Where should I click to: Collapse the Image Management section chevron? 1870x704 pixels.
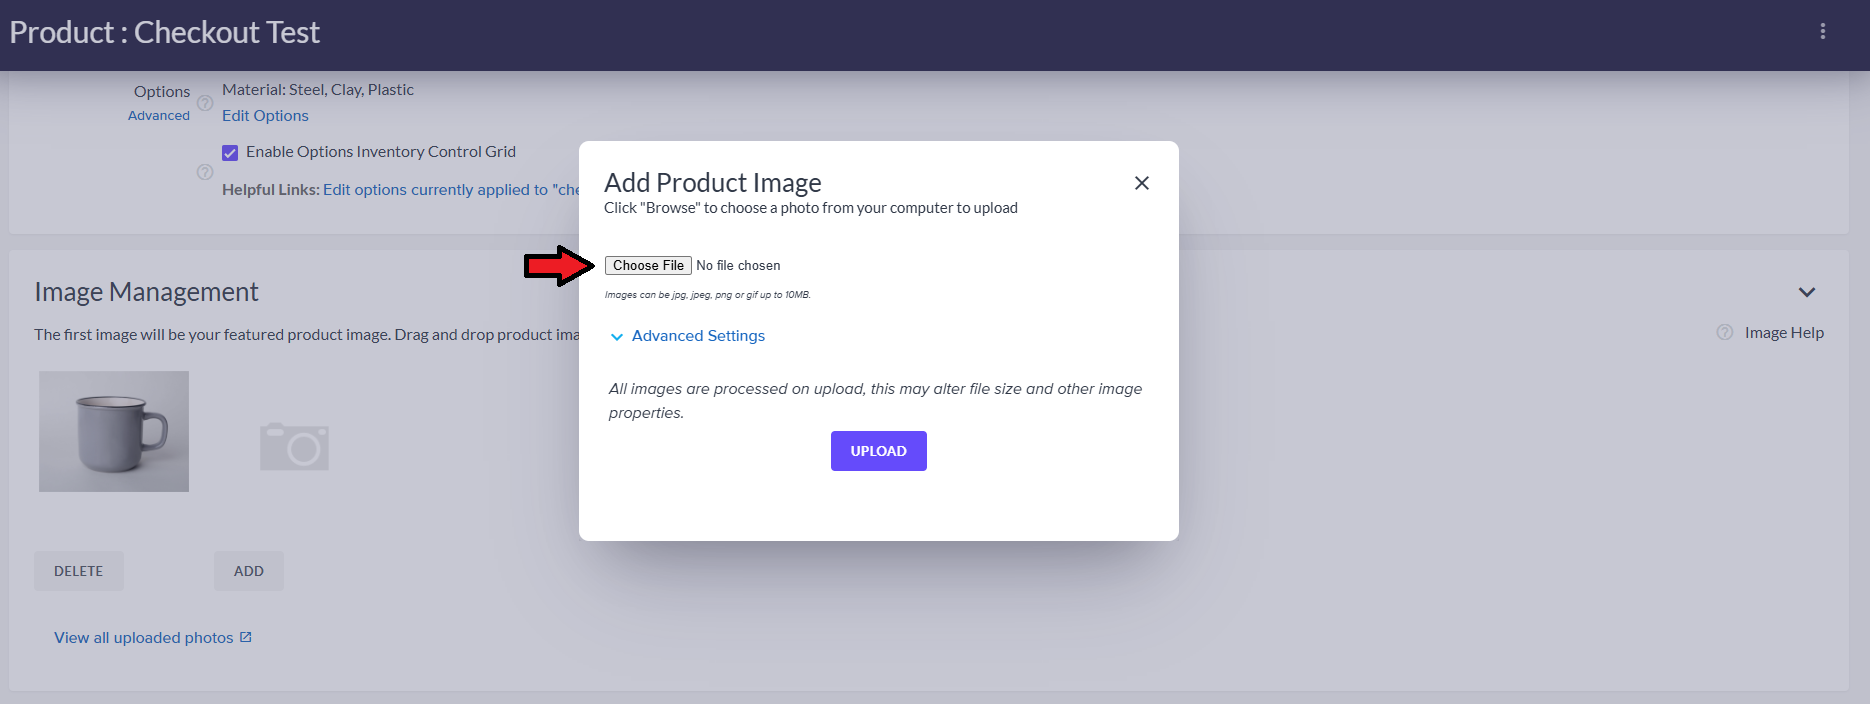pos(1806,292)
